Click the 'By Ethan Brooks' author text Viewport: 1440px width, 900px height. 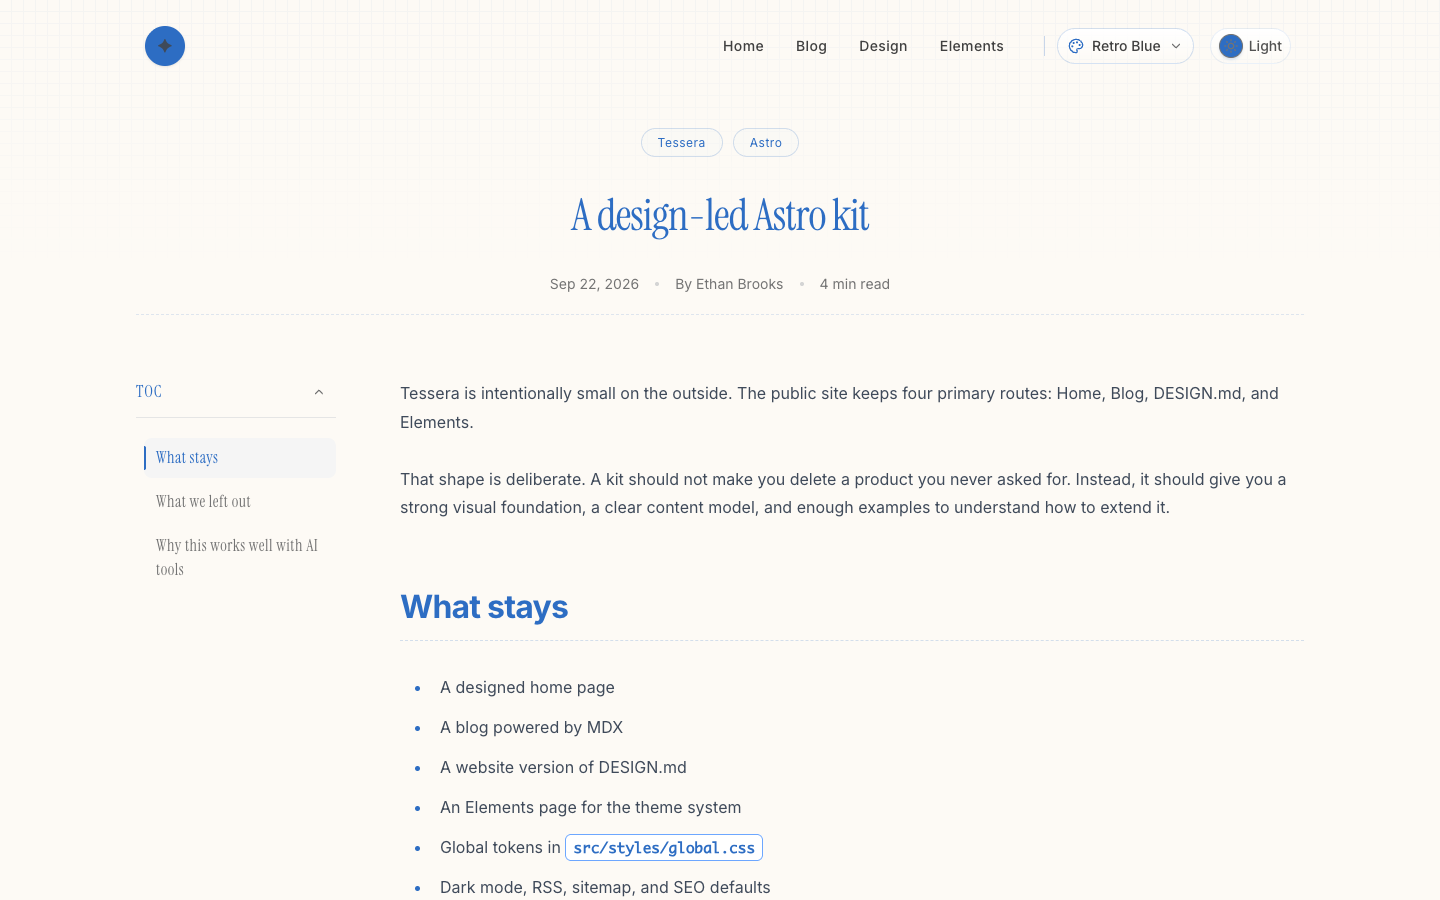click(729, 284)
